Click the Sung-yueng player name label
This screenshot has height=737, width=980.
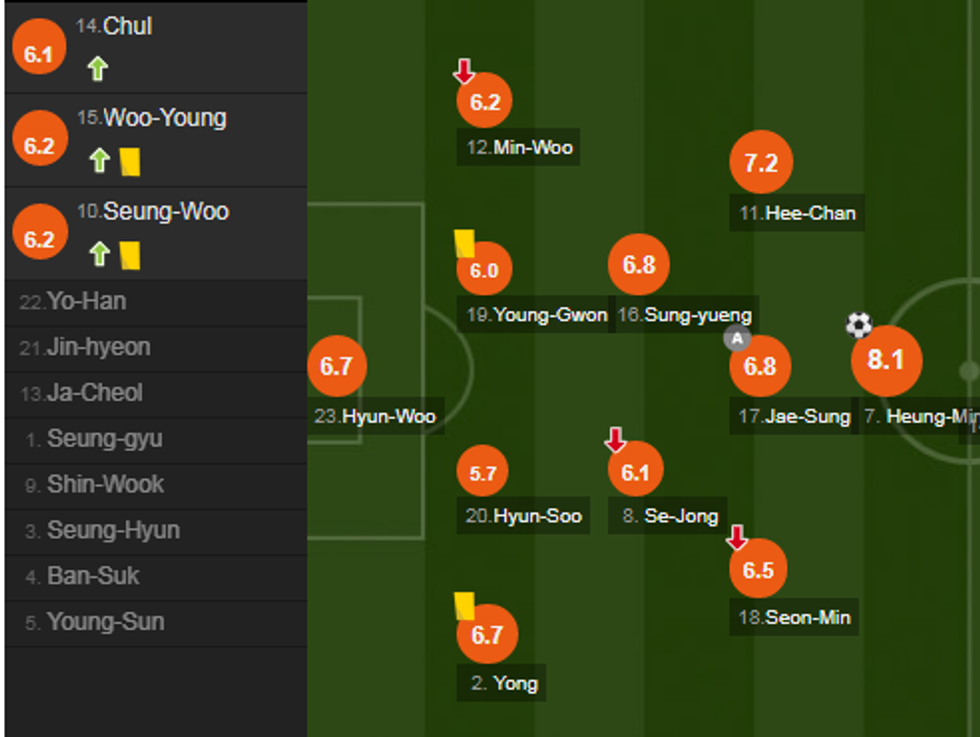coord(697,315)
